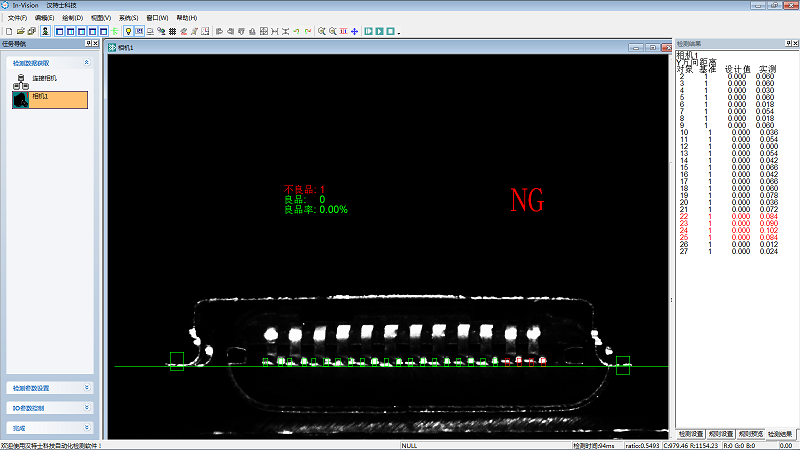The width and height of the screenshot is (800, 450).
Task: Click the light bulb toolbar icon
Action: [x=128, y=31]
